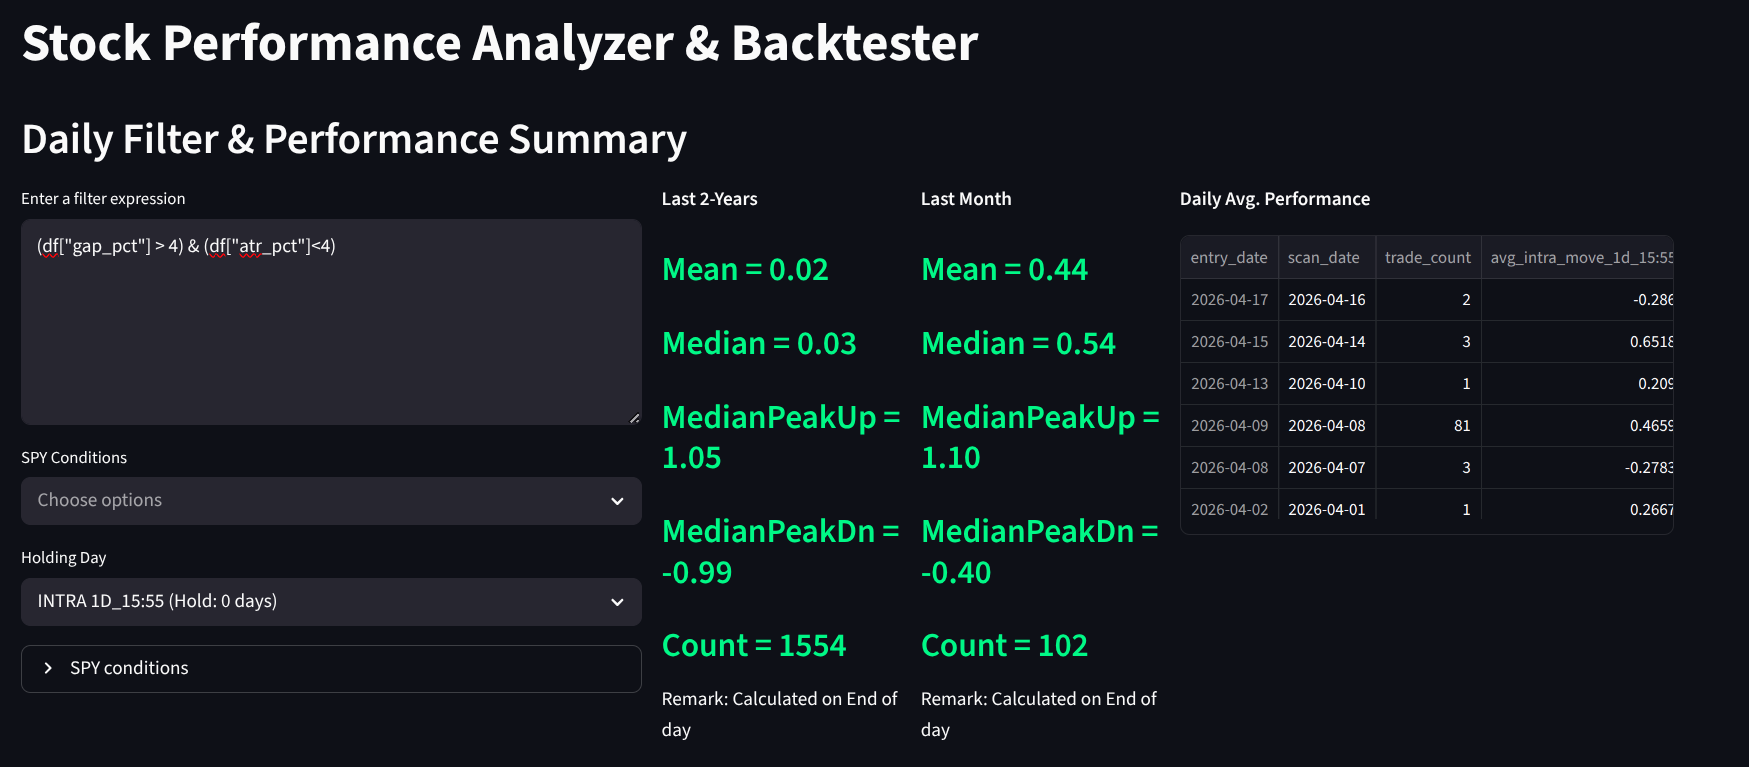This screenshot has height=767, width=1749.
Task: Select the cell with value 0.6518
Action: click(1578, 342)
